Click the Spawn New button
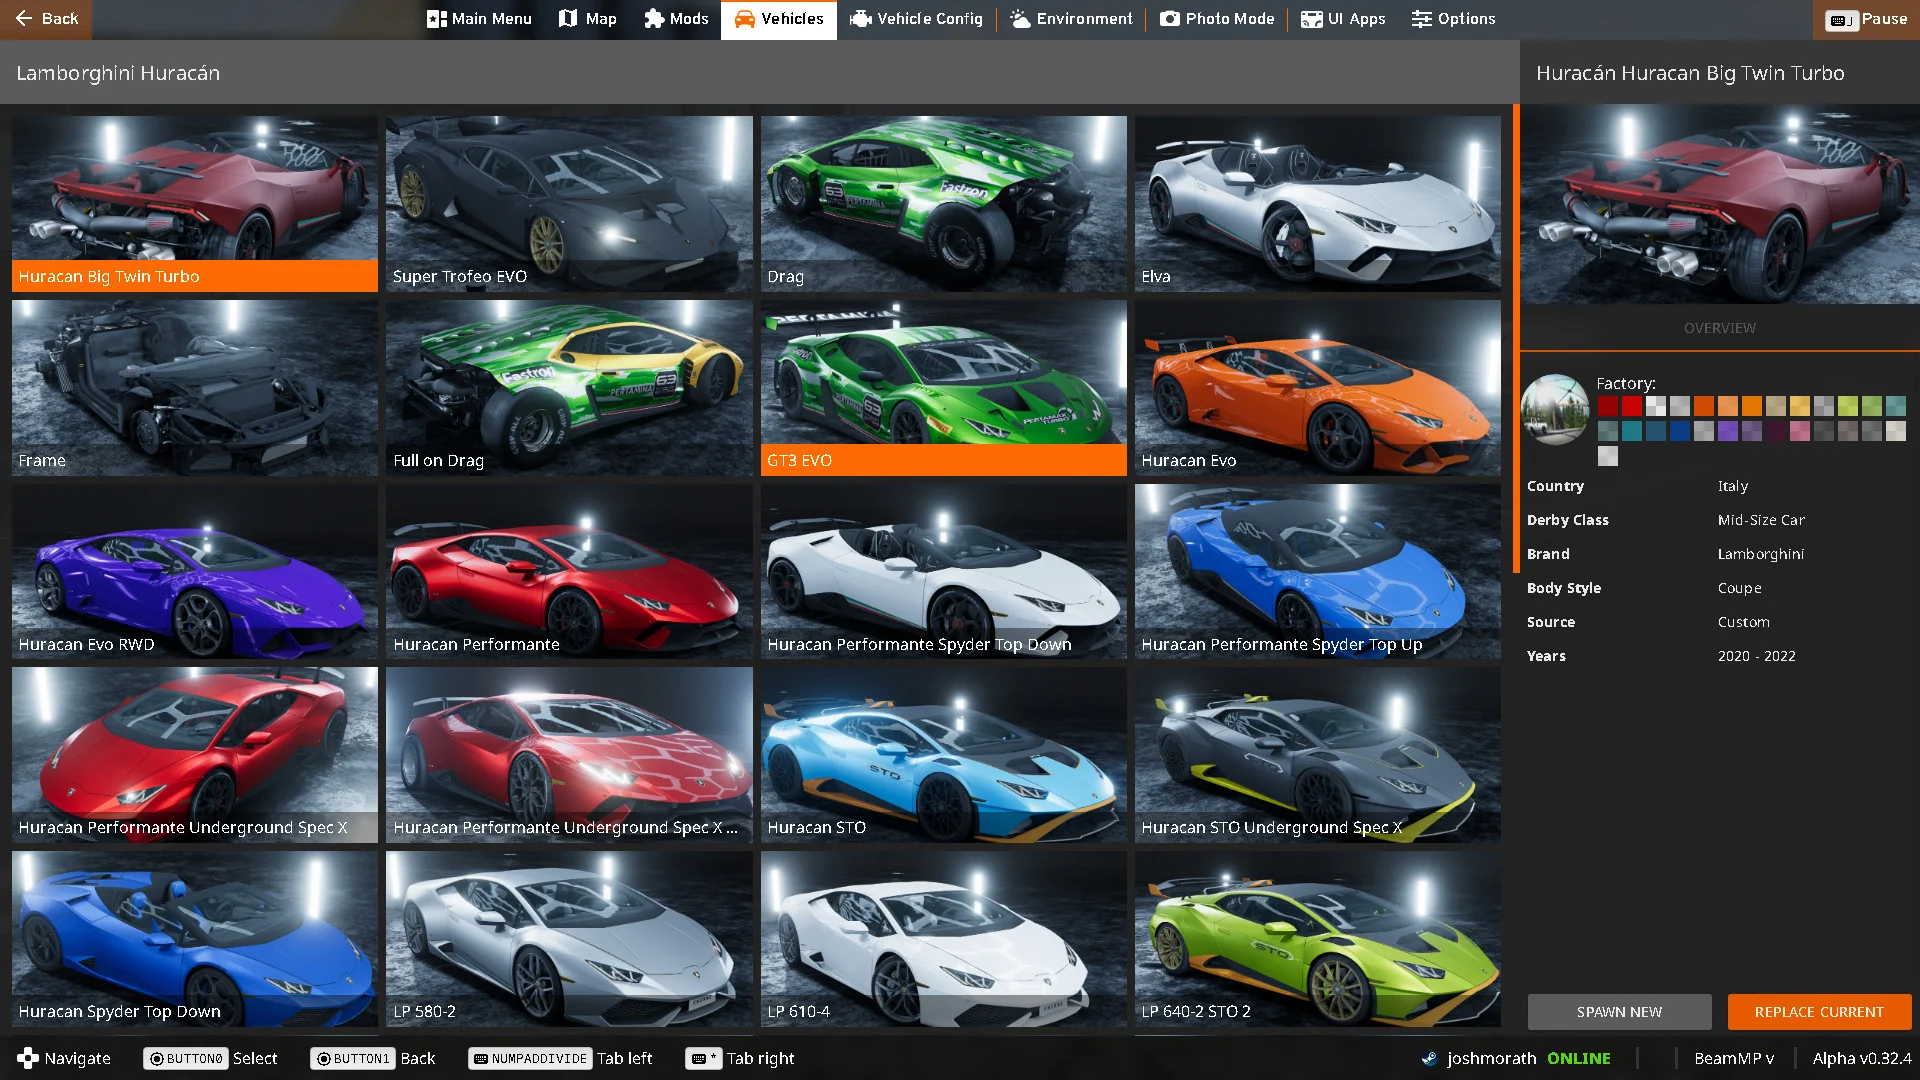The image size is (1920, 1080). [1619, 1012]
